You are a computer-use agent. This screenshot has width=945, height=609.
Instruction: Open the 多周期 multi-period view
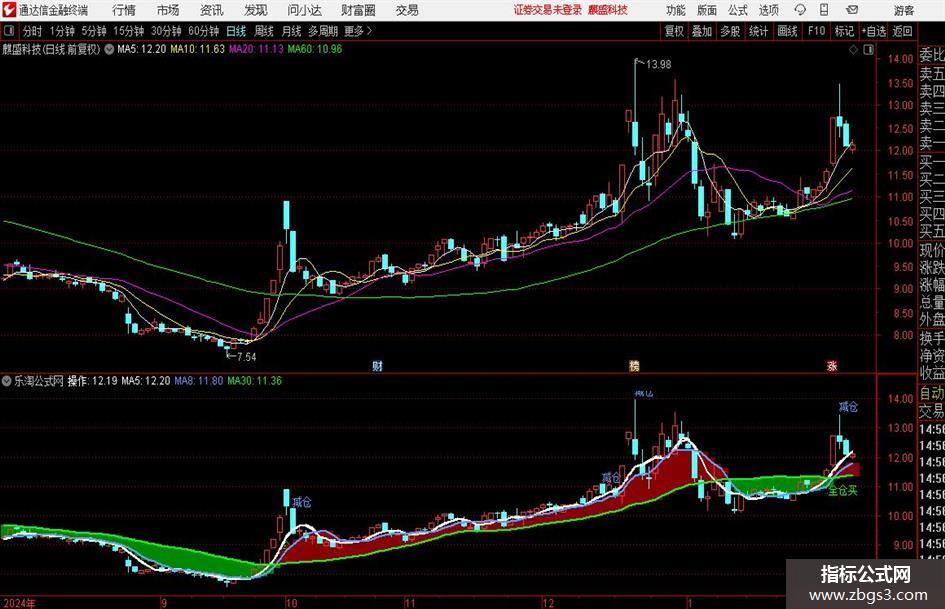[x=323, y=31]
